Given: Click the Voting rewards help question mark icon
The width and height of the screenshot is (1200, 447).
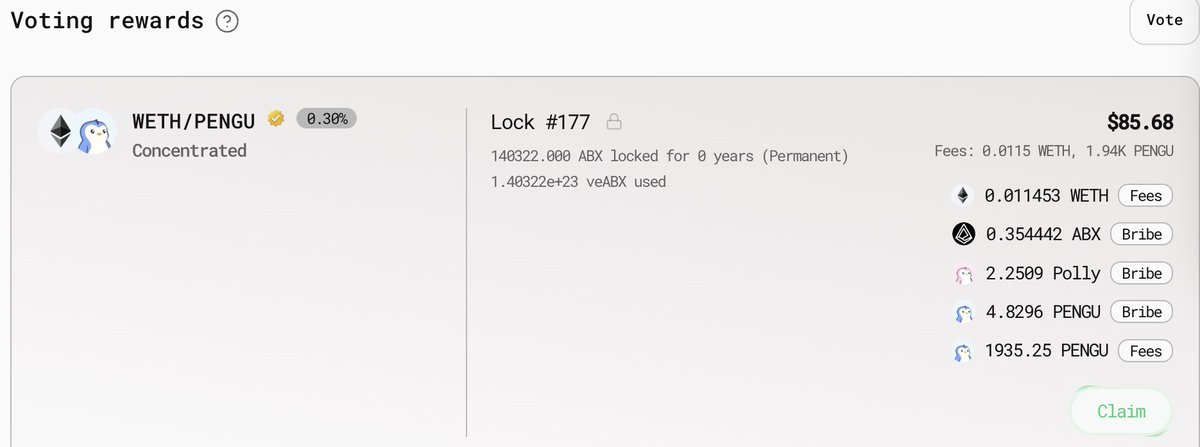Looking at the screenshot, I should click(x=227, y=20).
